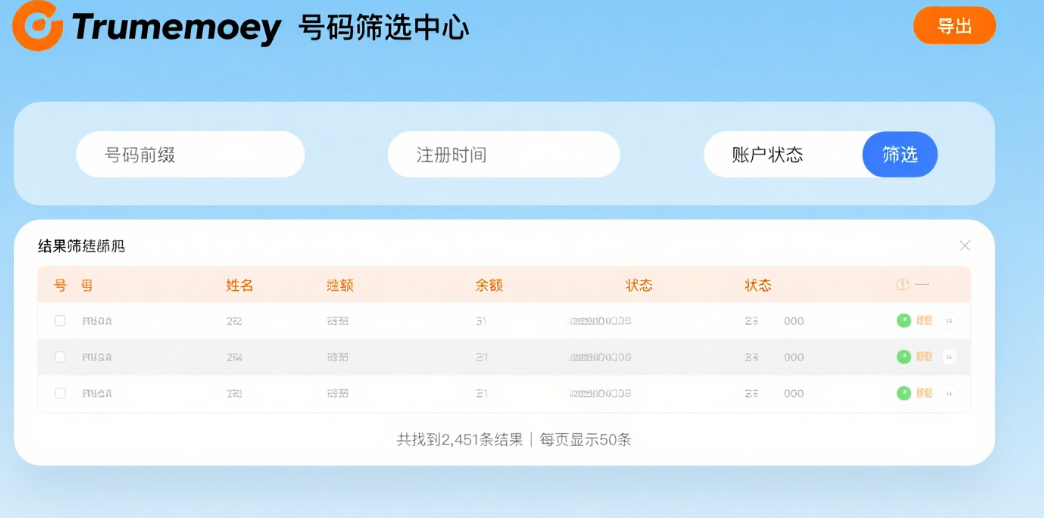Click green status icon in row 252
The width and height of the screenshot is (1044, 518).
tap(904, 321)
